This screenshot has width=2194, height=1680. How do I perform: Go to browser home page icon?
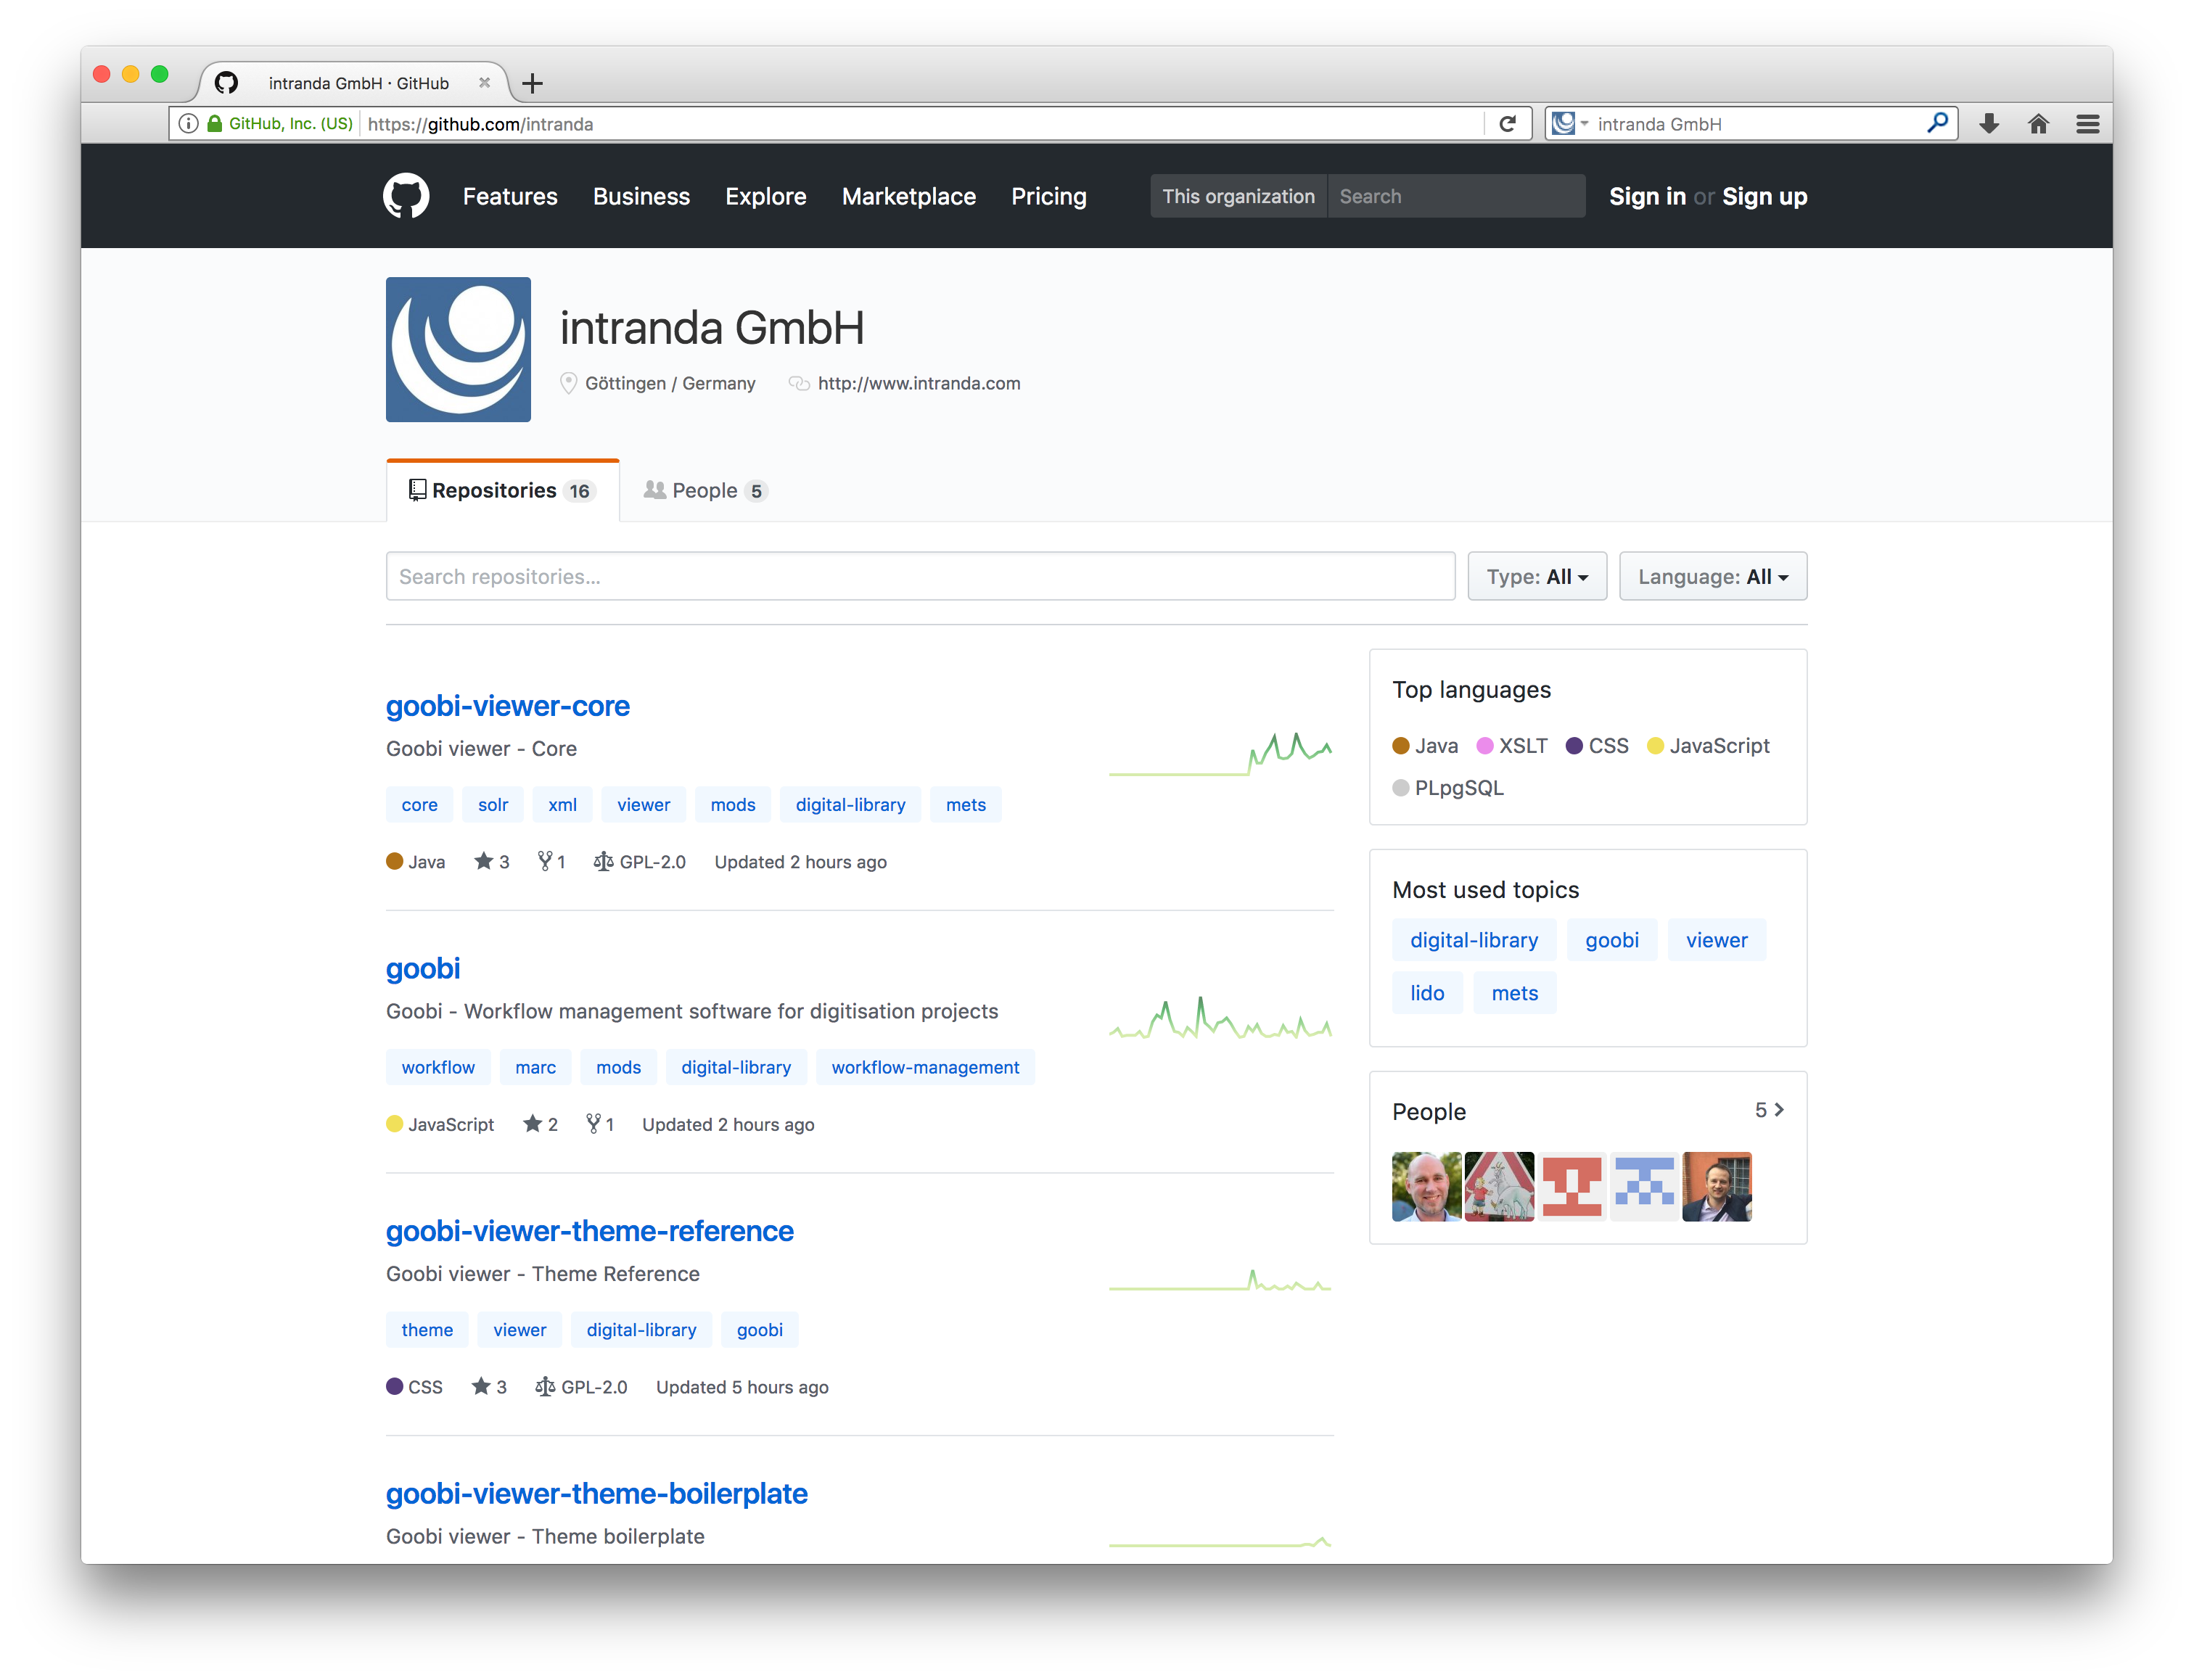(2038, 124)
